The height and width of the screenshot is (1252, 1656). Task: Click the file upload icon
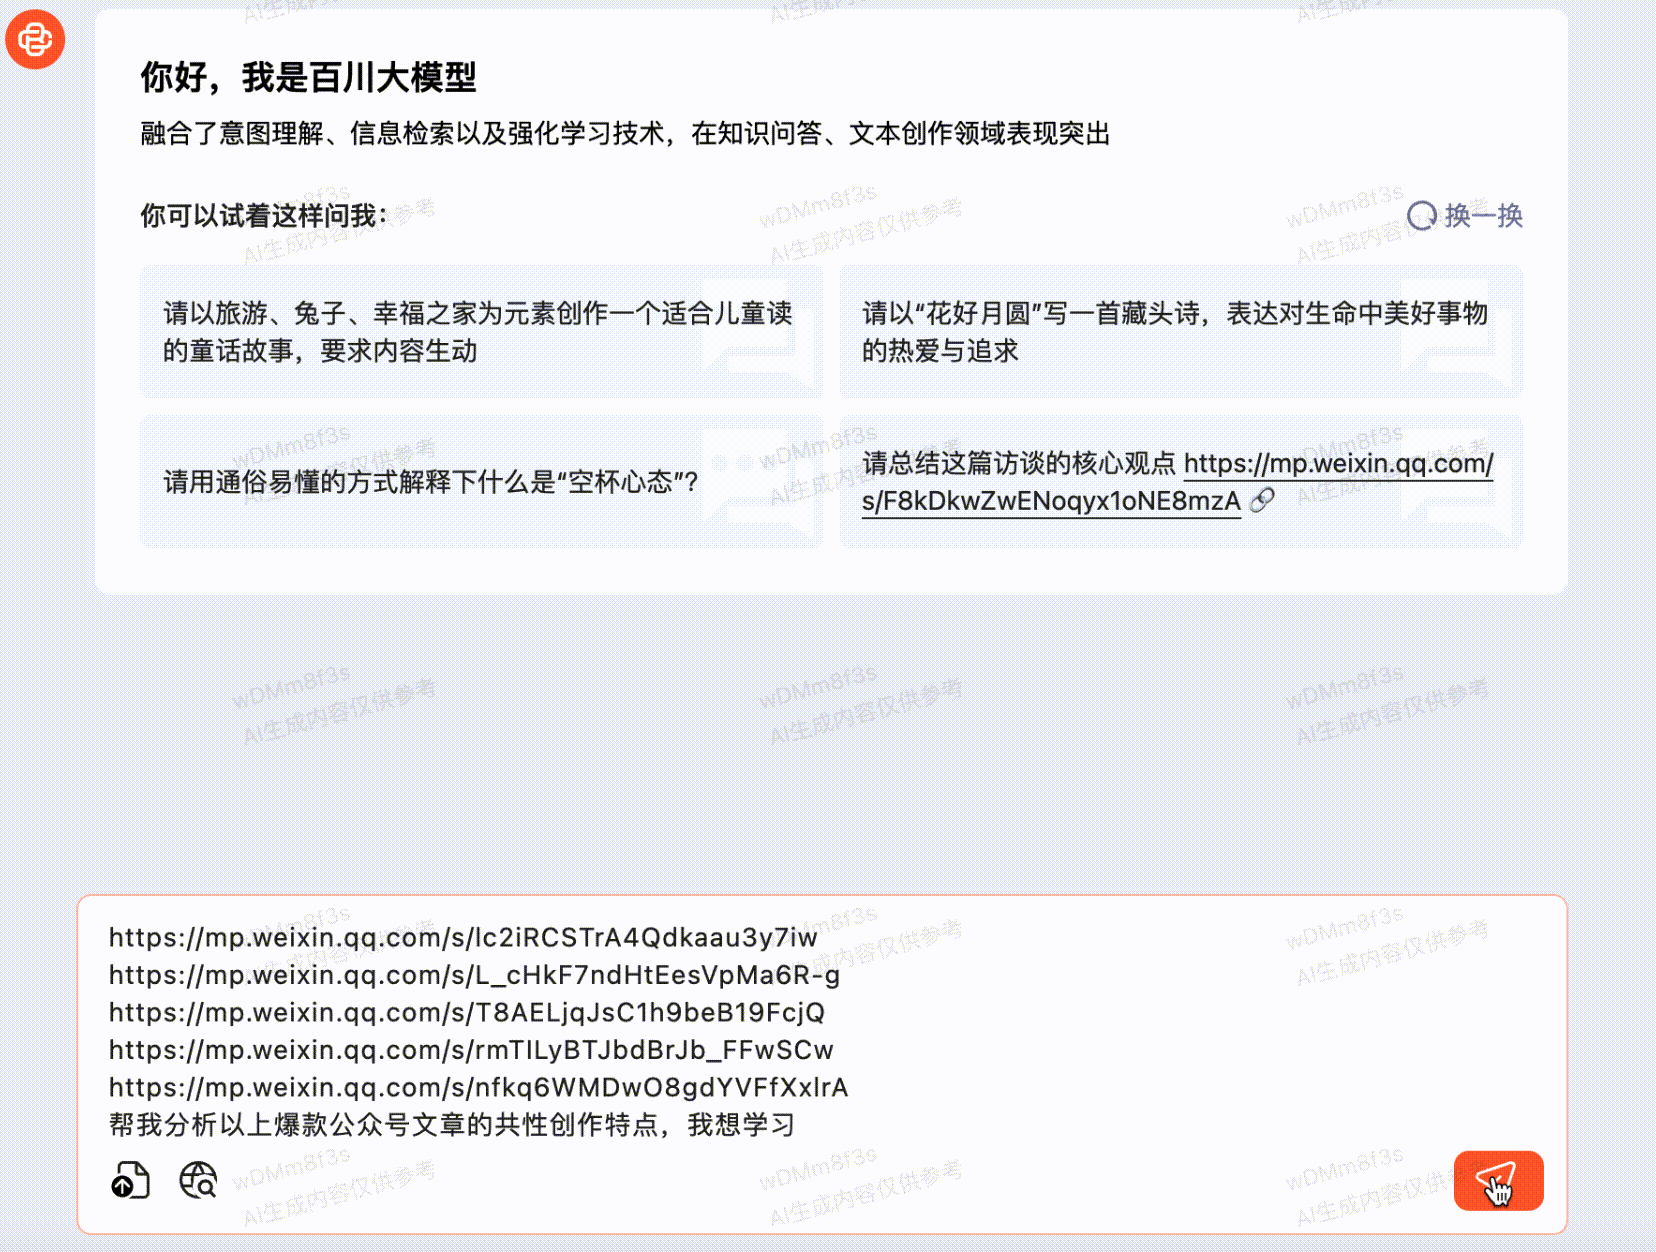tap(130, 1180)
